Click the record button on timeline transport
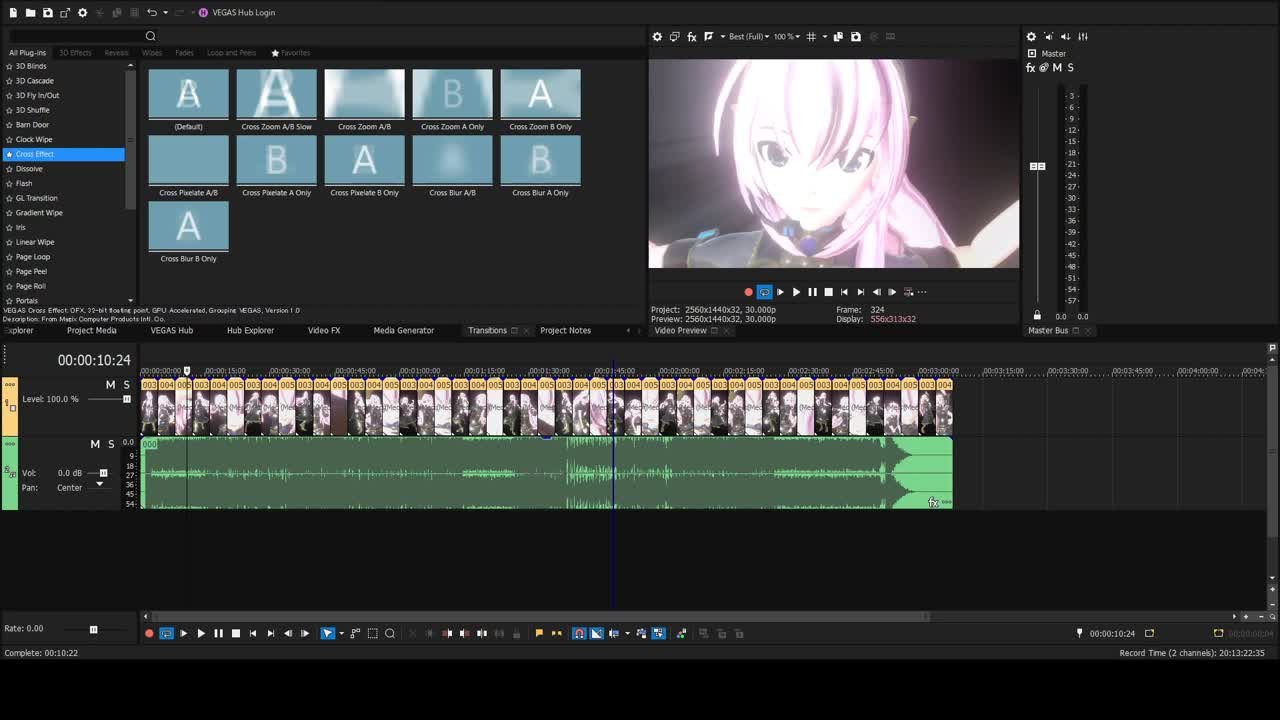The image size is (1280, 720). (149, 633)
